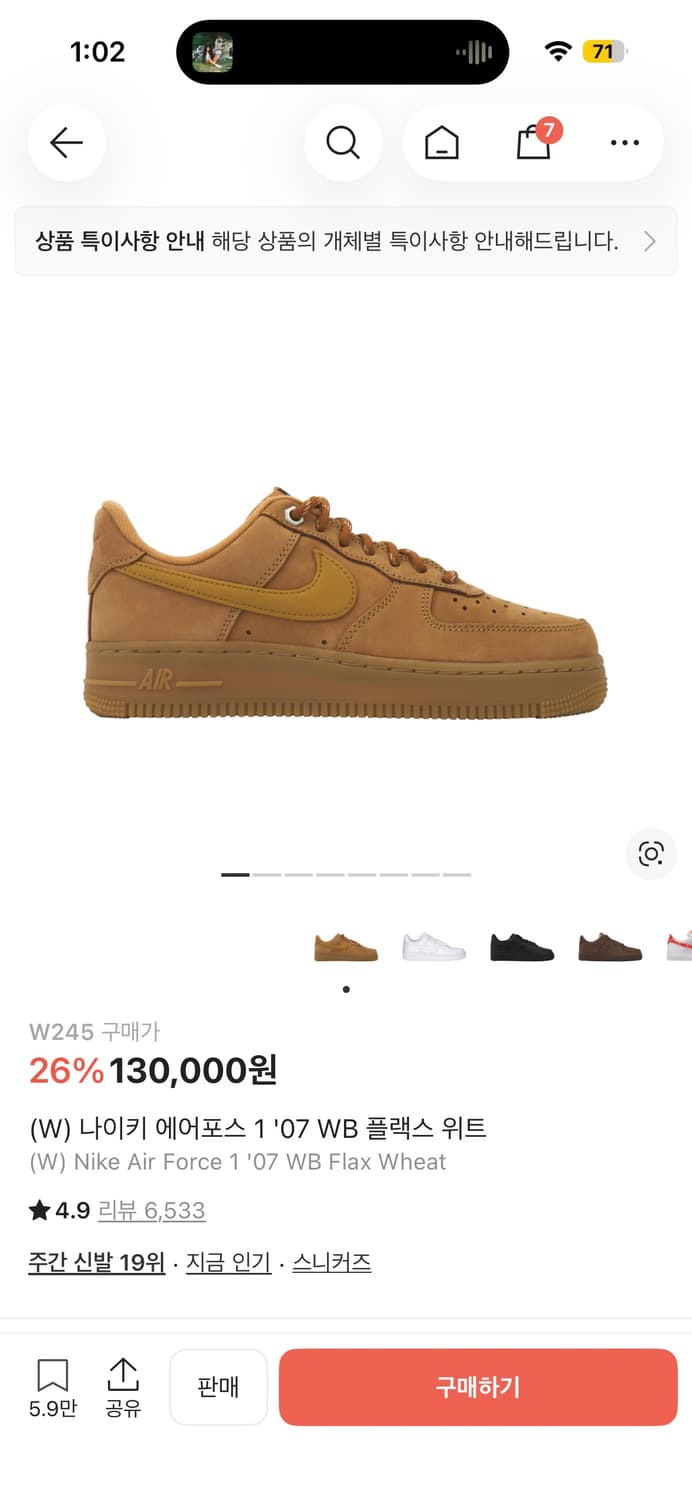
Task: Open the 리뷰 6,533 reviews link
Action: 152,1210
